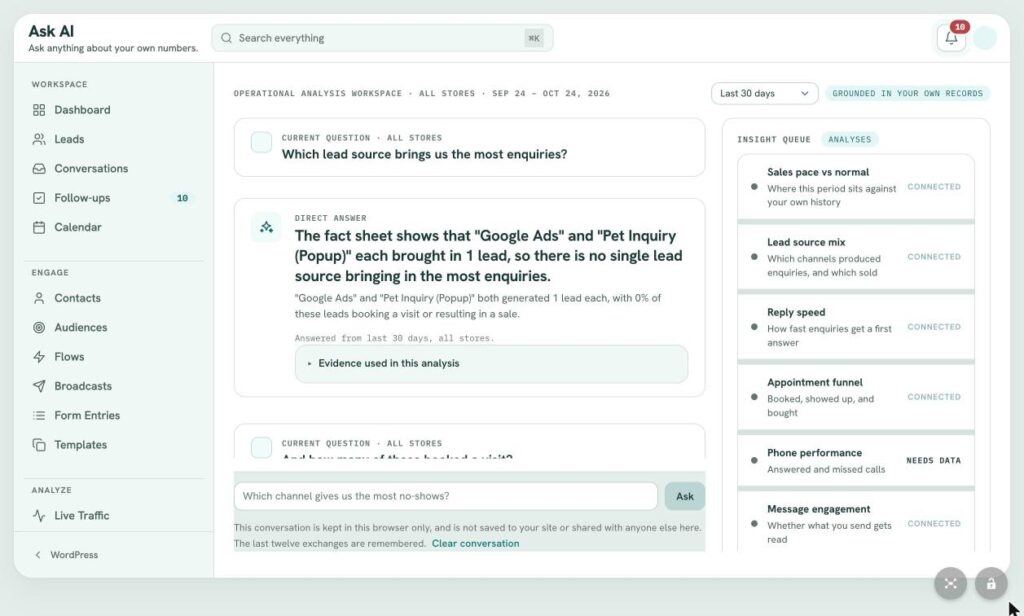
Task: Return to WordPress link
Action: 74,555
